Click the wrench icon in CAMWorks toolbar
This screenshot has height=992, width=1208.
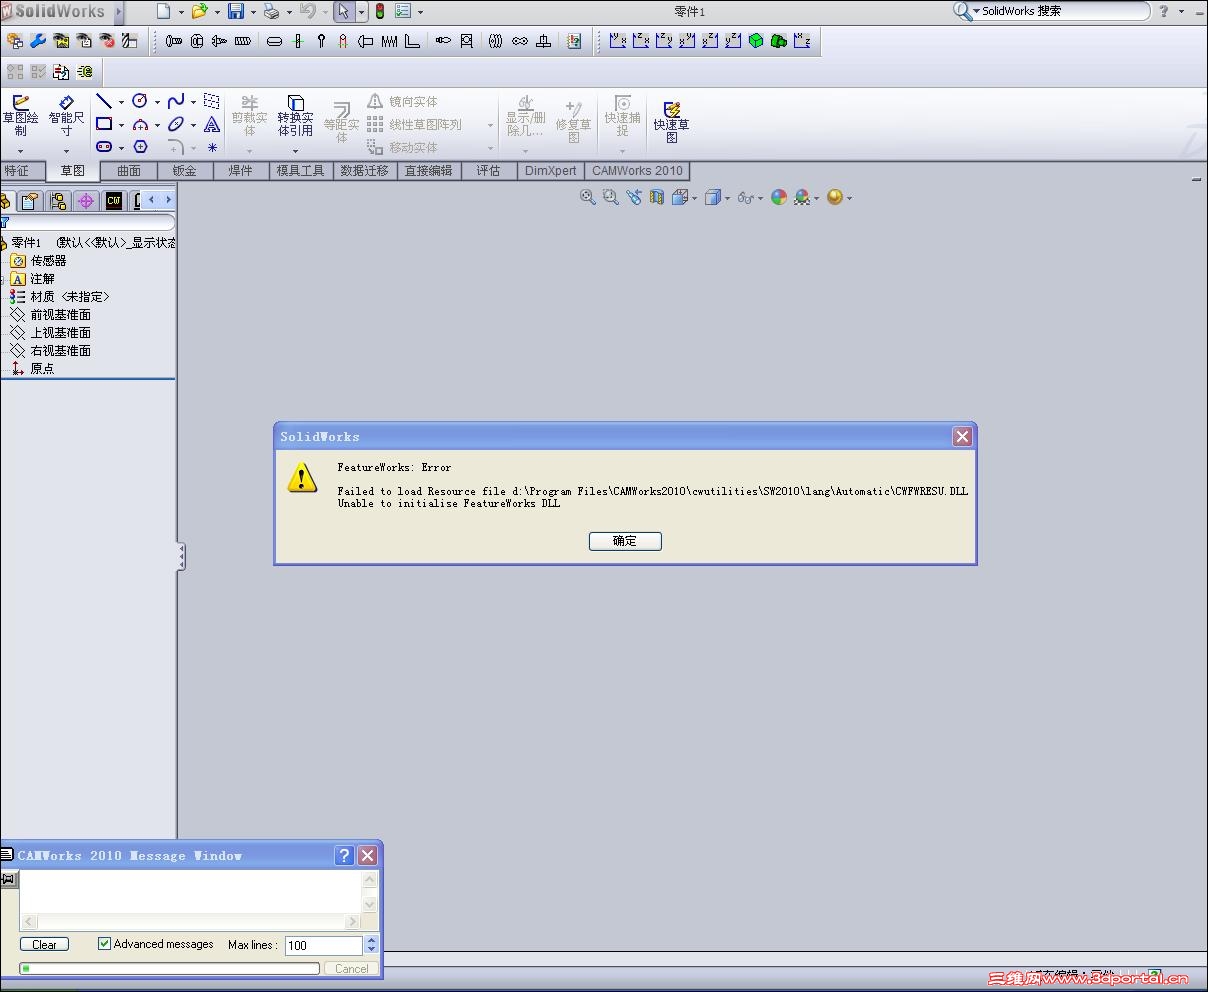click(38, 41)
